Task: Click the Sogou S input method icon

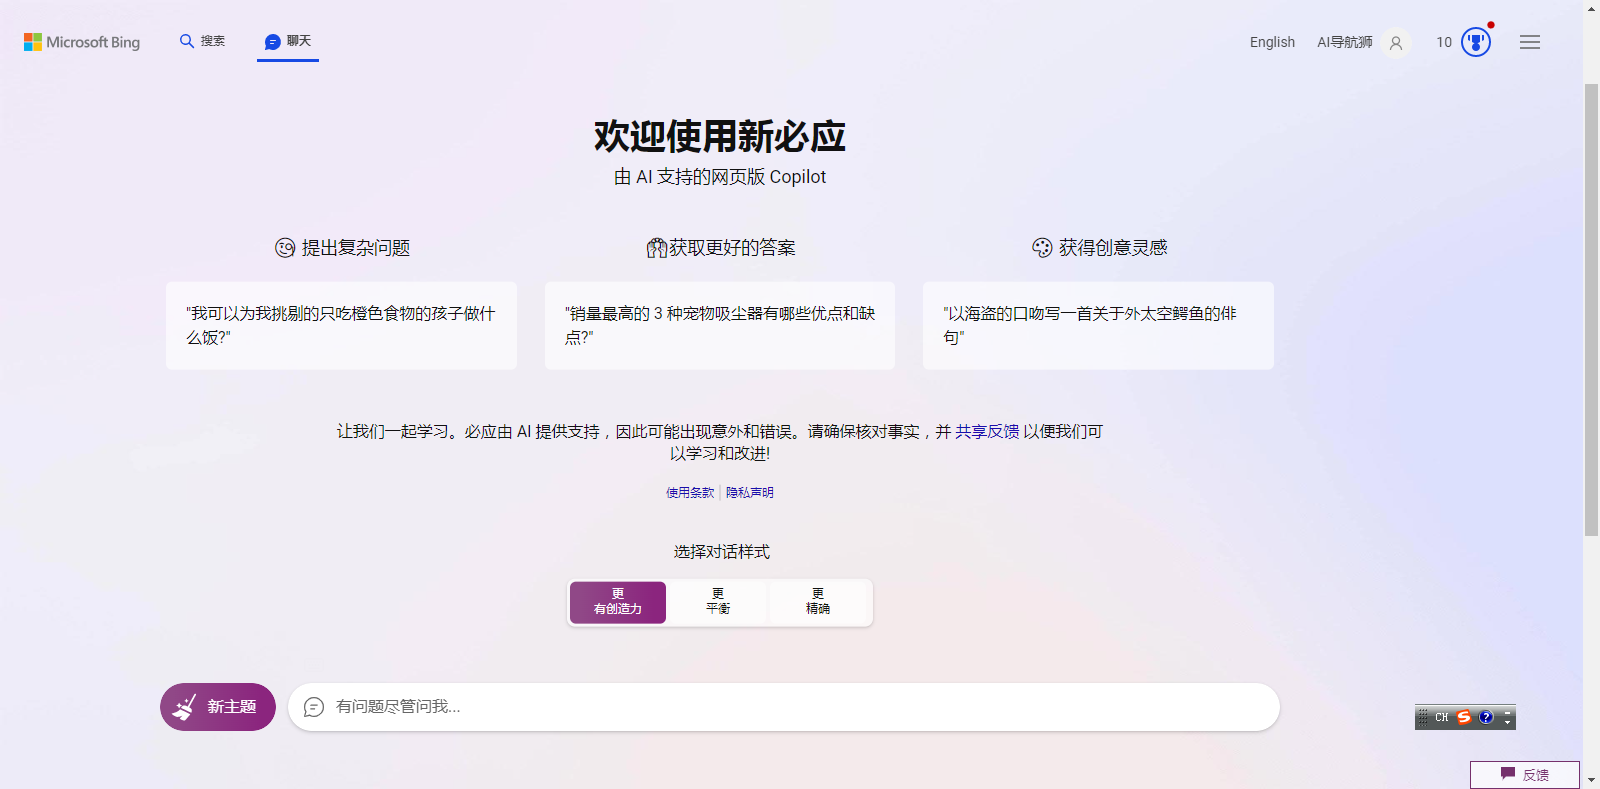Action: tap(1464, 717)
